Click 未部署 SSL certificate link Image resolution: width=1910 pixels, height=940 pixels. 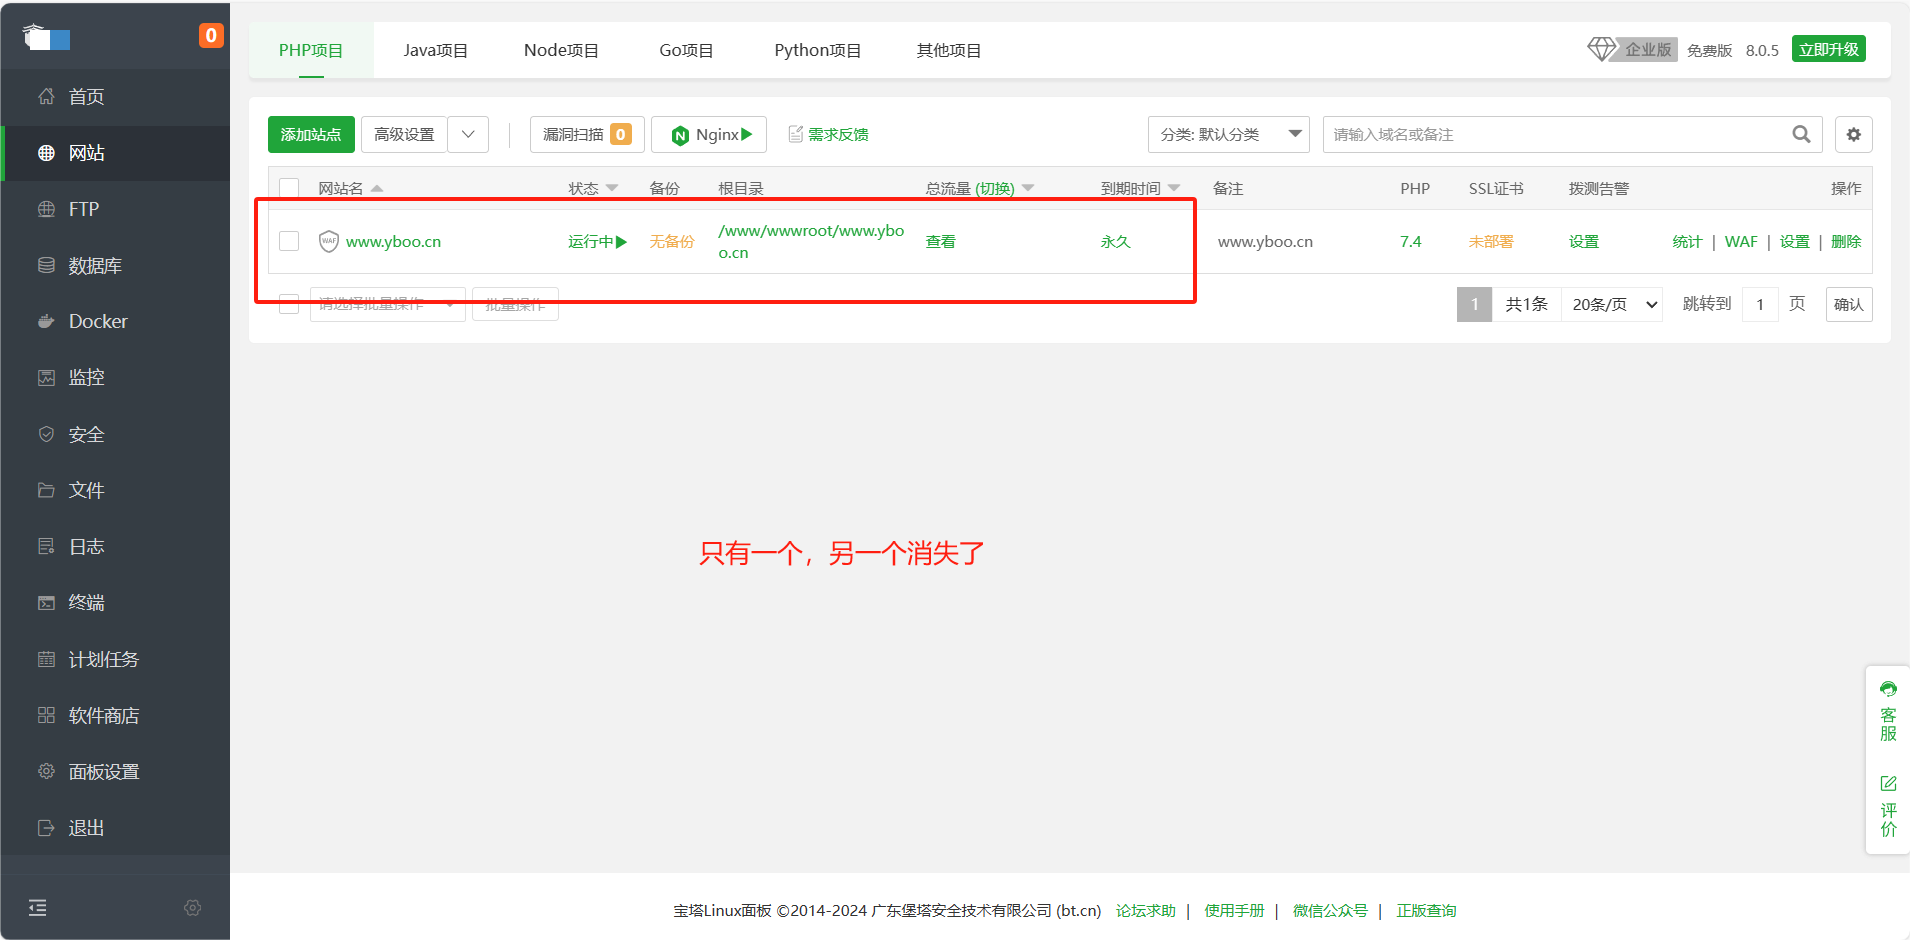tap(1491, 241)
